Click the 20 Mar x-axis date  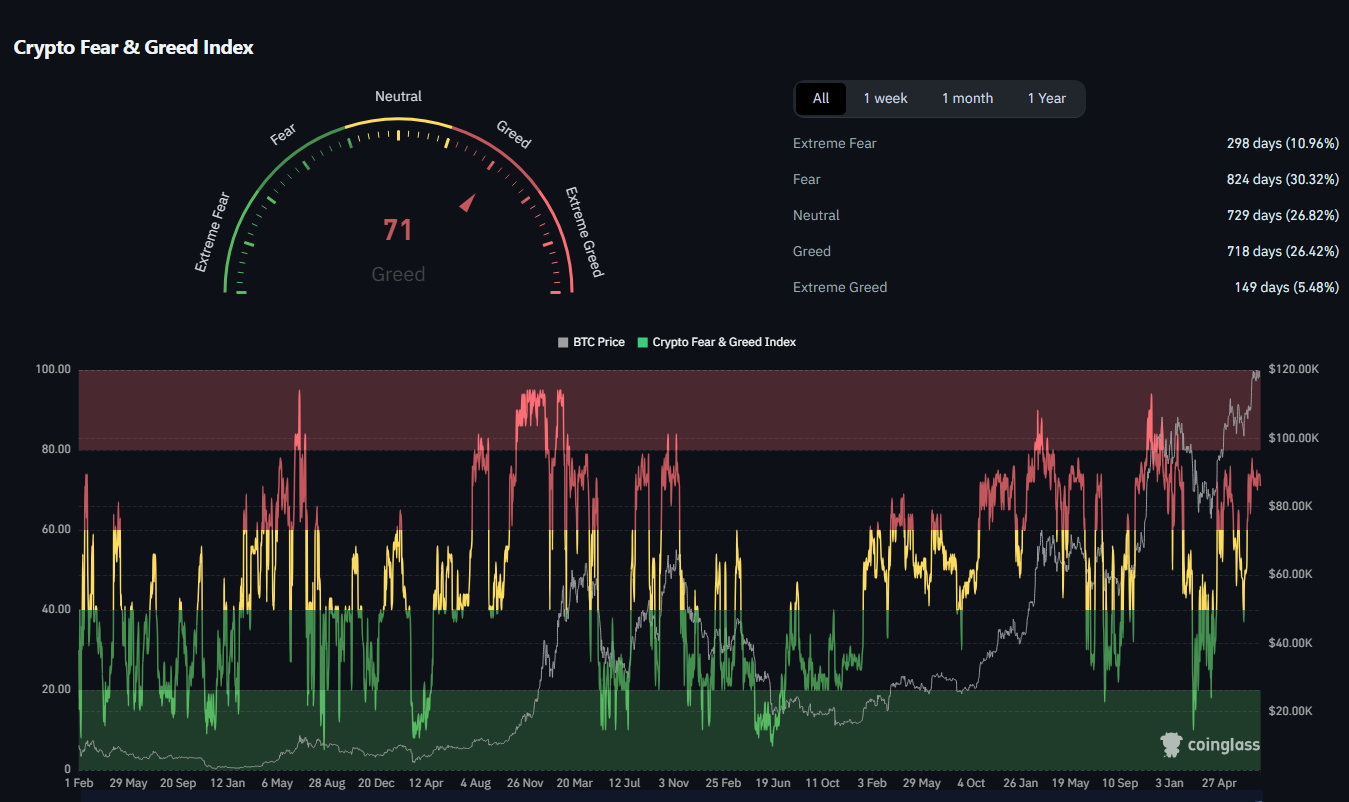coord(574,783)
